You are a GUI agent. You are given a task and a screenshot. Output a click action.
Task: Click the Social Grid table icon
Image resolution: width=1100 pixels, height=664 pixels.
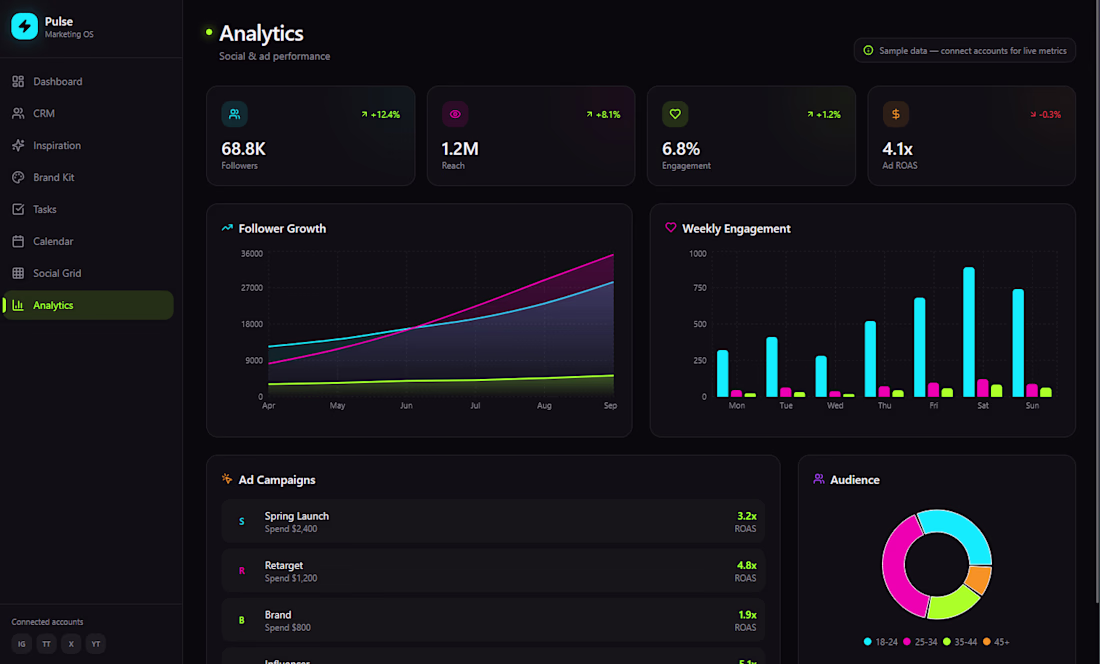click(x=18, y=273)
